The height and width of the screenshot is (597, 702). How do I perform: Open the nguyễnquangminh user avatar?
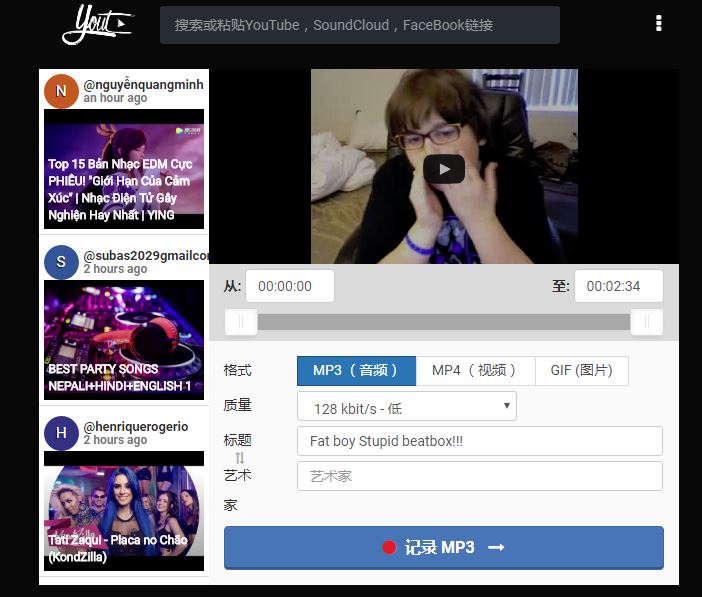tap(61, 91)
